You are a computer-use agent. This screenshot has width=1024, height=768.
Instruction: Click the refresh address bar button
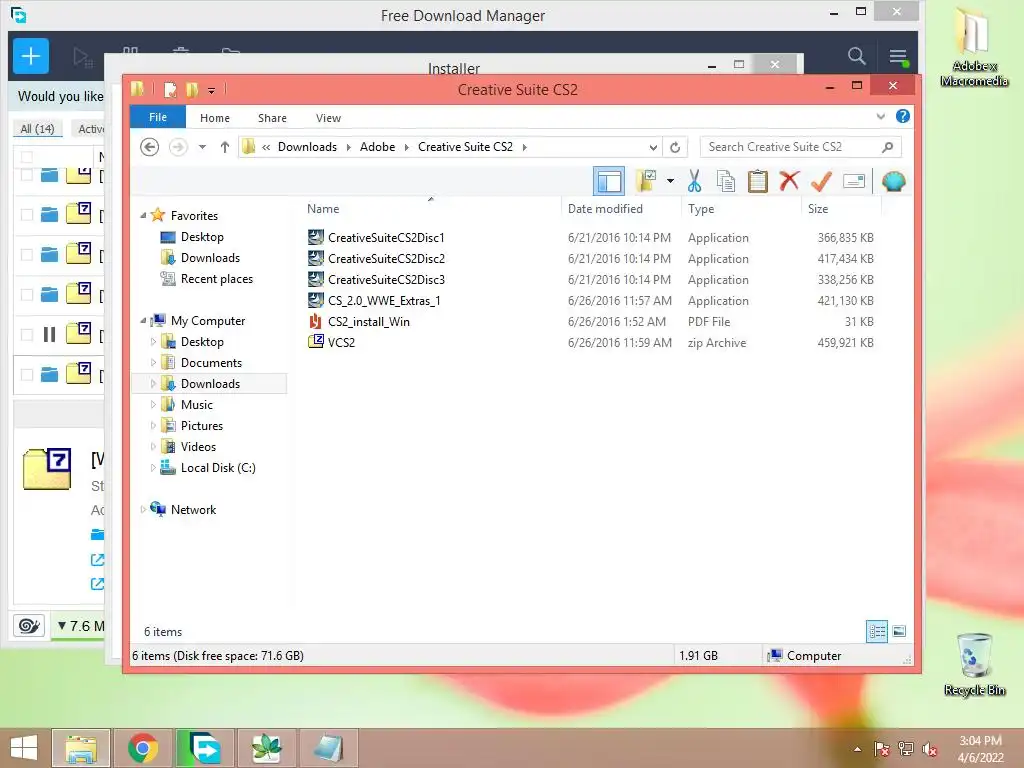675,147
